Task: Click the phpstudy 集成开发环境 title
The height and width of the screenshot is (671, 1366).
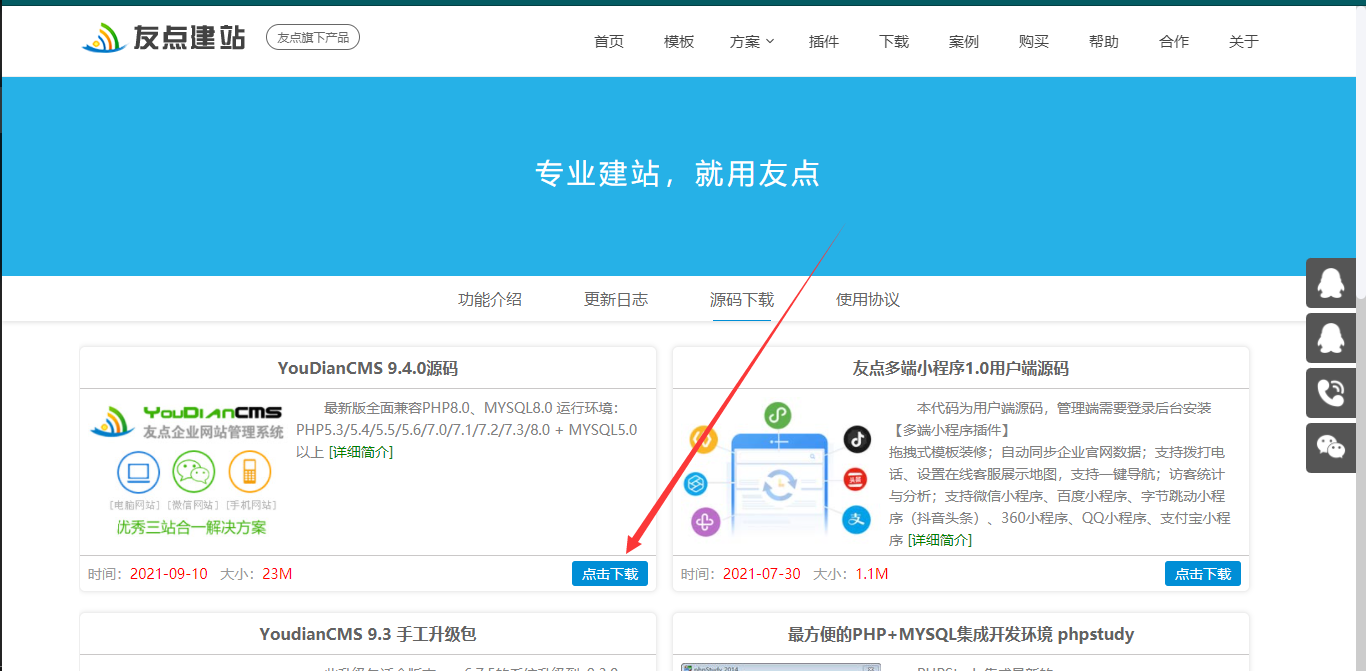Action: click(x=961, y=634)
